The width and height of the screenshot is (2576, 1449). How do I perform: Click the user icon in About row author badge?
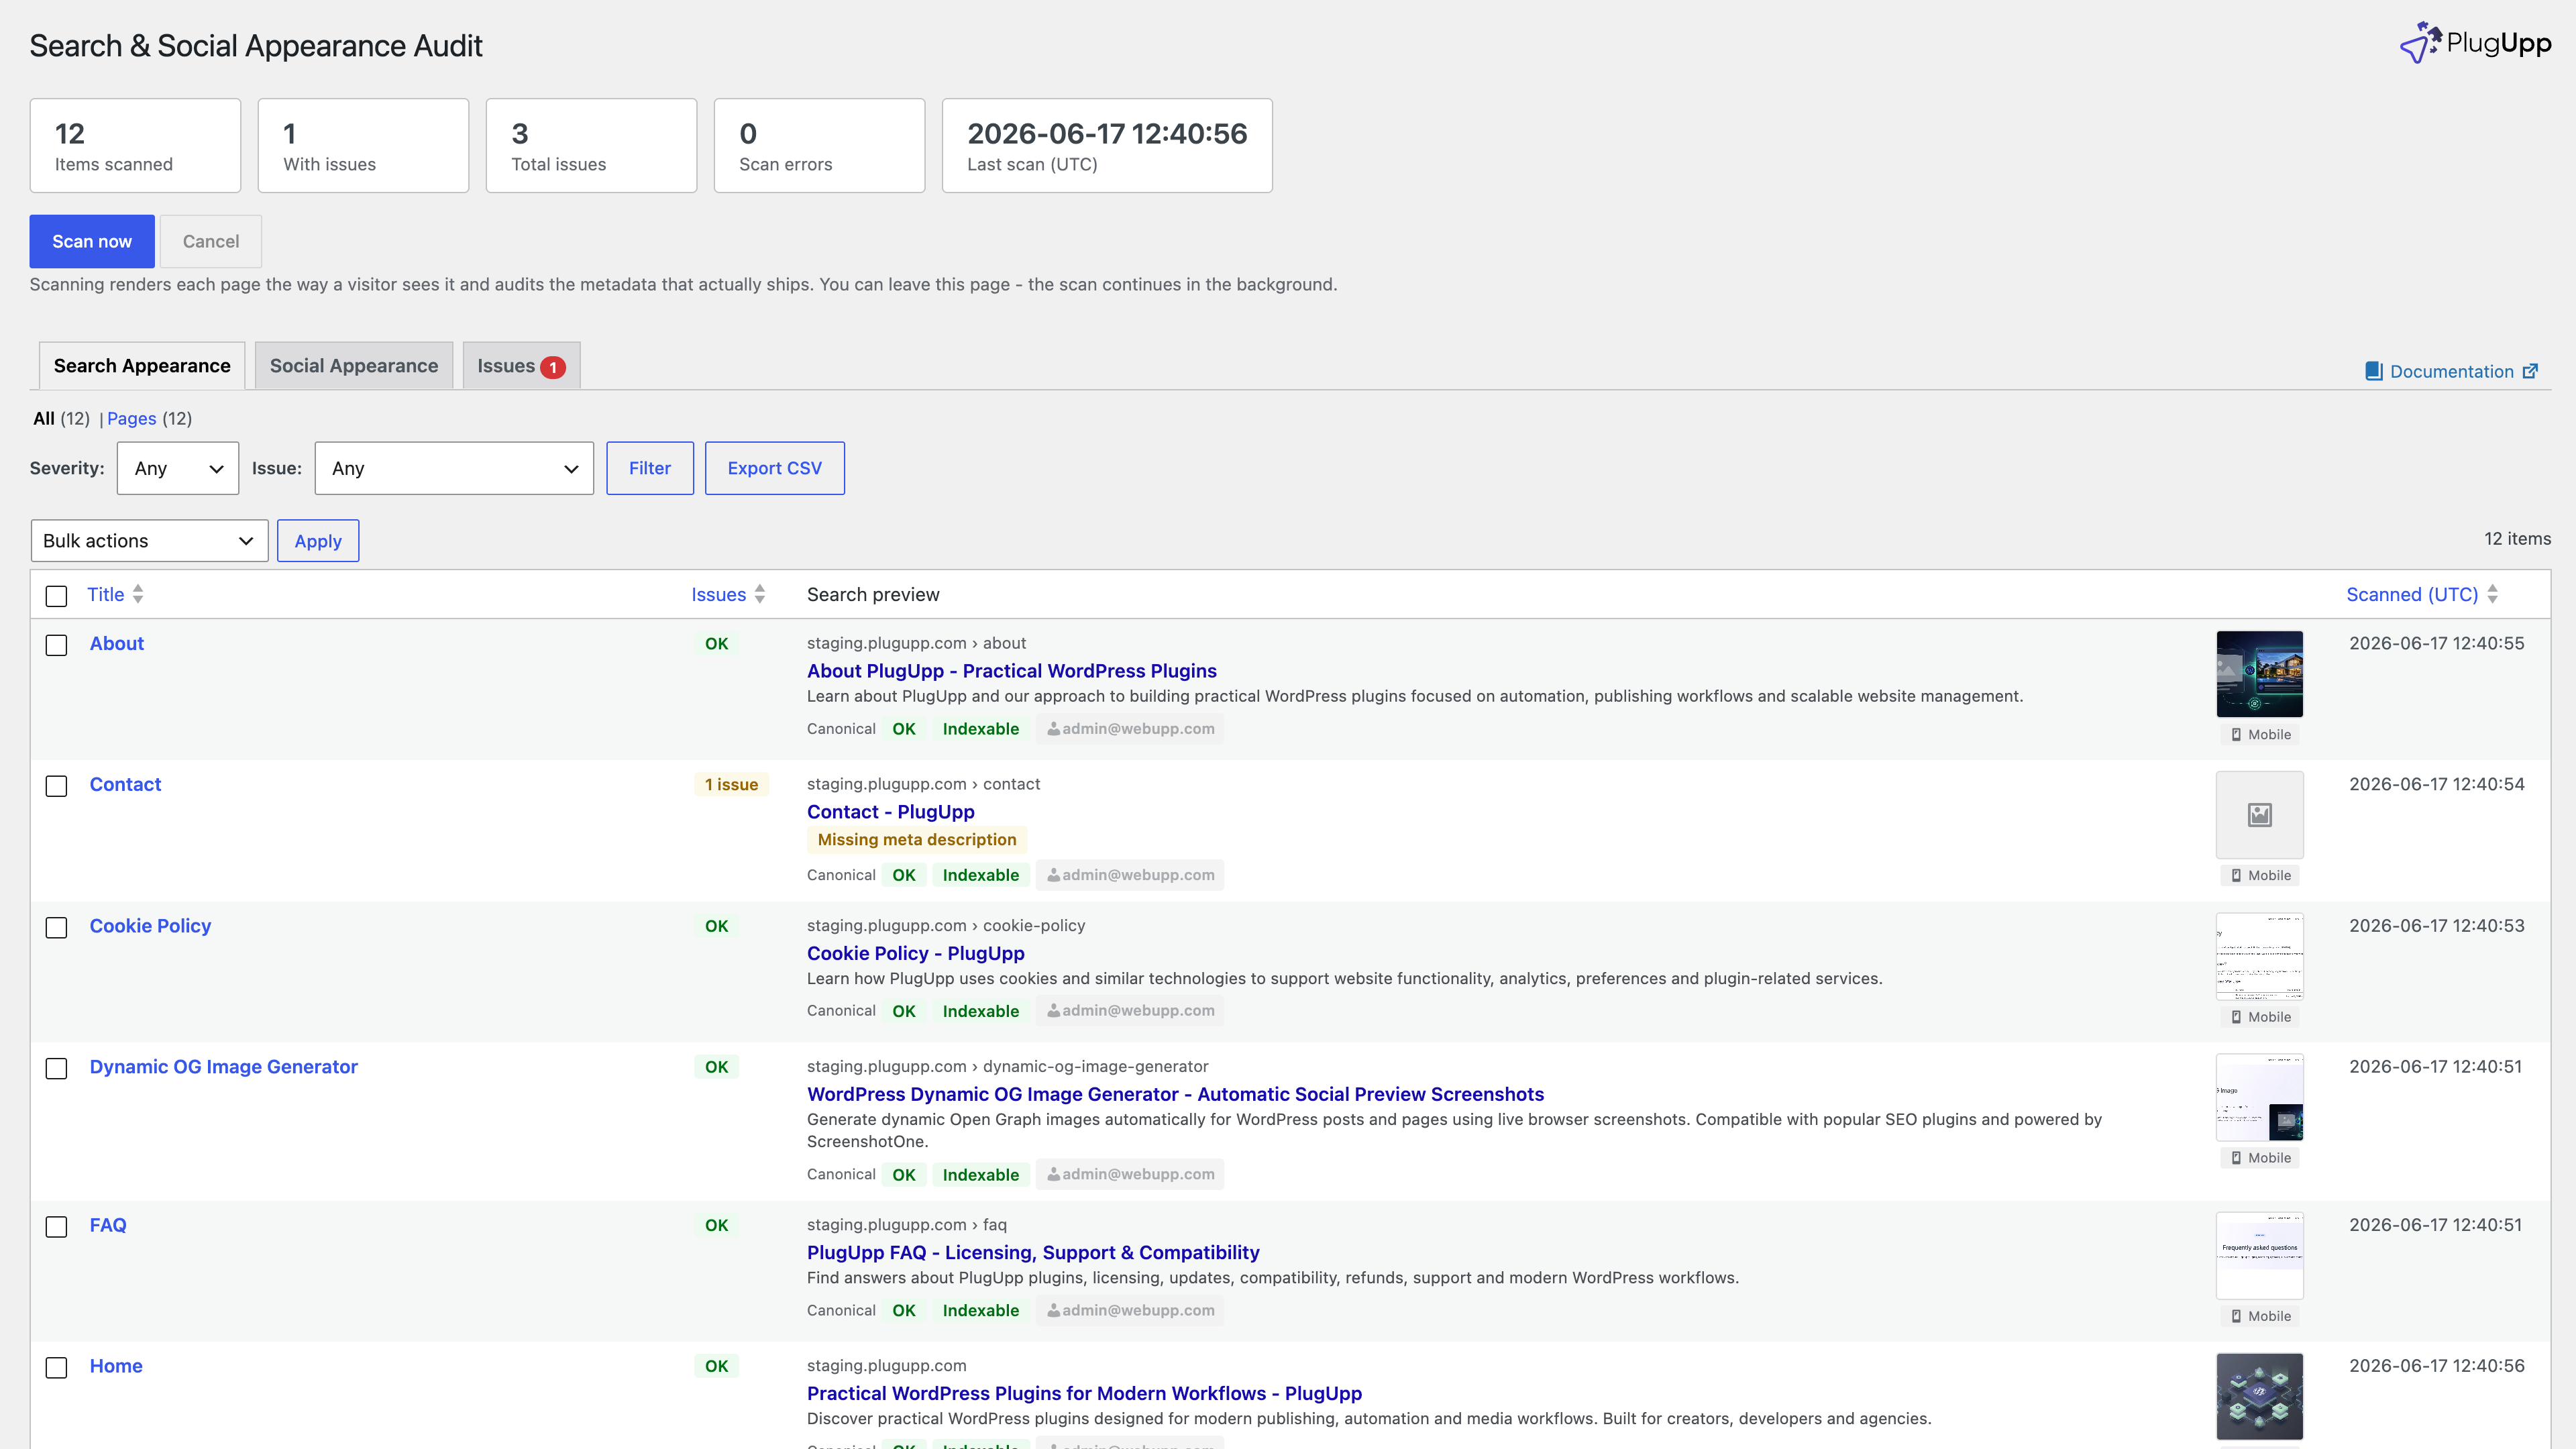[x=1053, y=729]
